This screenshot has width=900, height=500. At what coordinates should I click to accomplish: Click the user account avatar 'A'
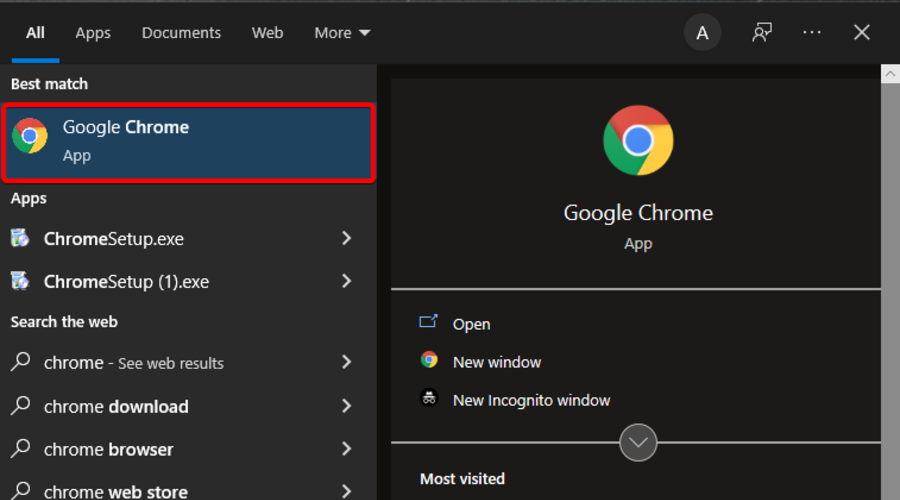tap(702, 33)
